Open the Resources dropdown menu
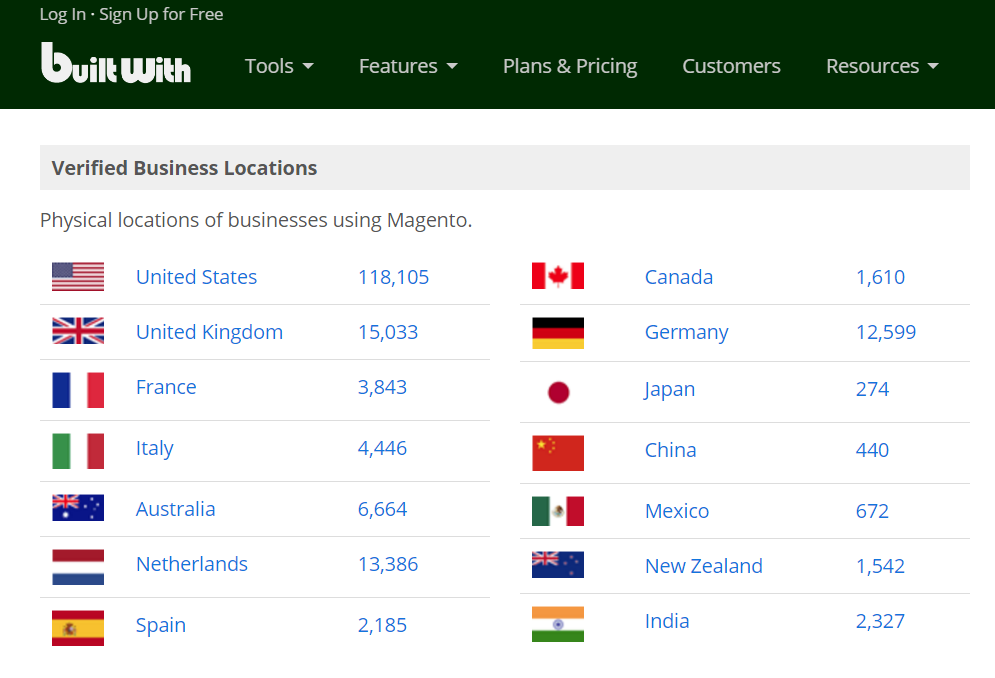This screenshot has width=995, height=678. point(882,66)
